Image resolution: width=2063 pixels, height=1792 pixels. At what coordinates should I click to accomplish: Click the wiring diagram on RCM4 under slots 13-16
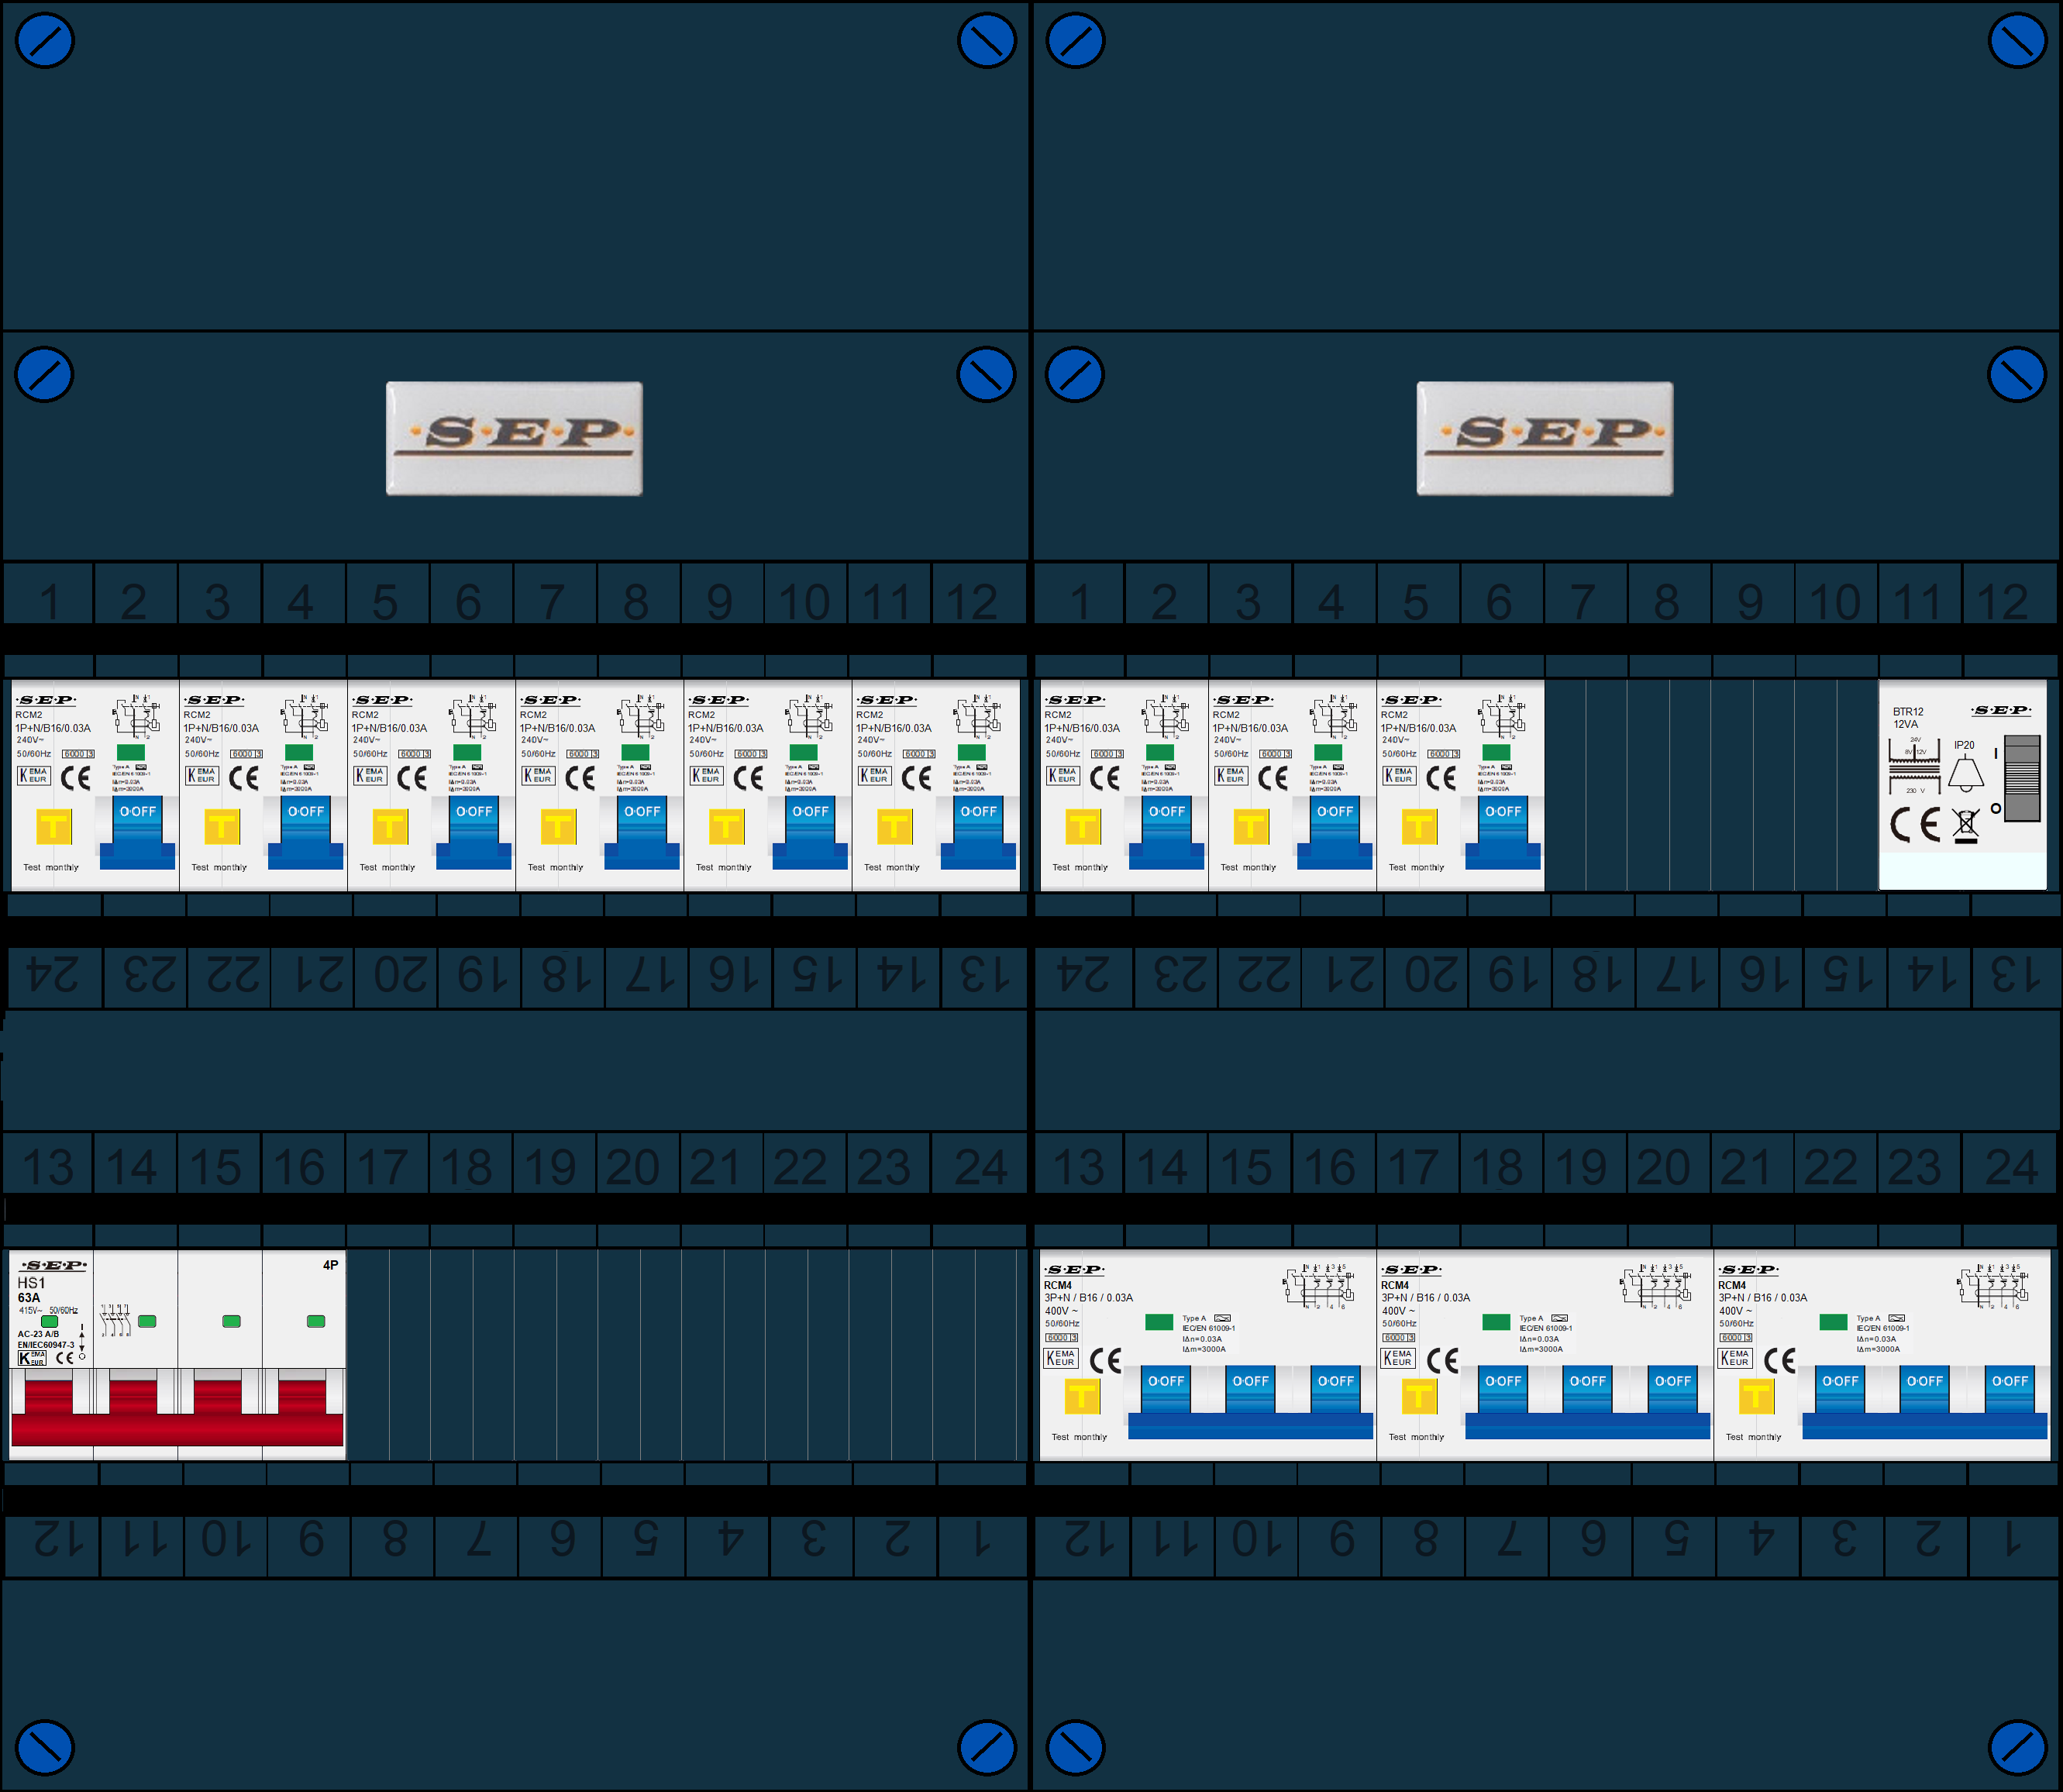[1320, 1287]
